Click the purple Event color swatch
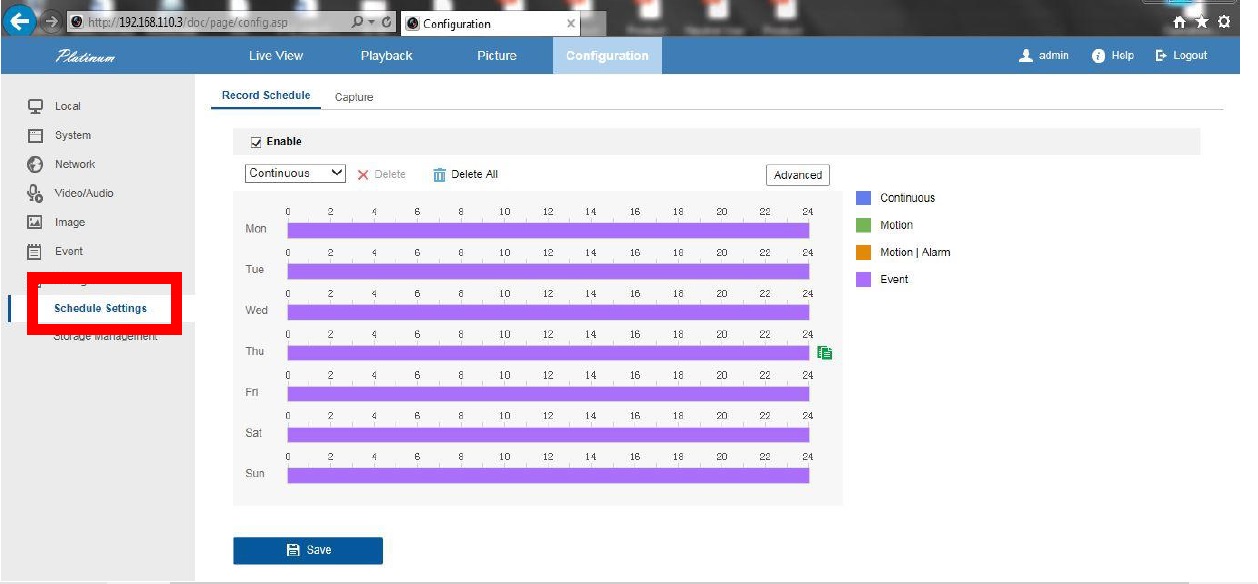The image size is (1258, 584). point(863,280)
